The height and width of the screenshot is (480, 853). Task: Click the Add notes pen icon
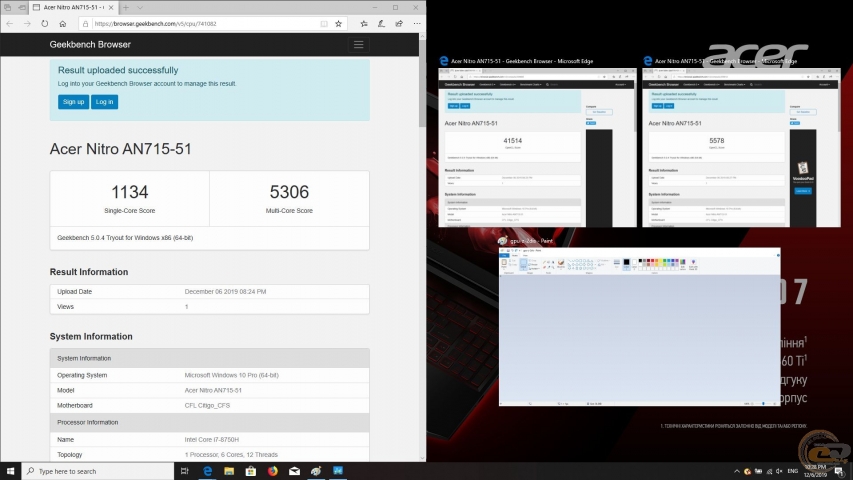click(x=381, y=23)
